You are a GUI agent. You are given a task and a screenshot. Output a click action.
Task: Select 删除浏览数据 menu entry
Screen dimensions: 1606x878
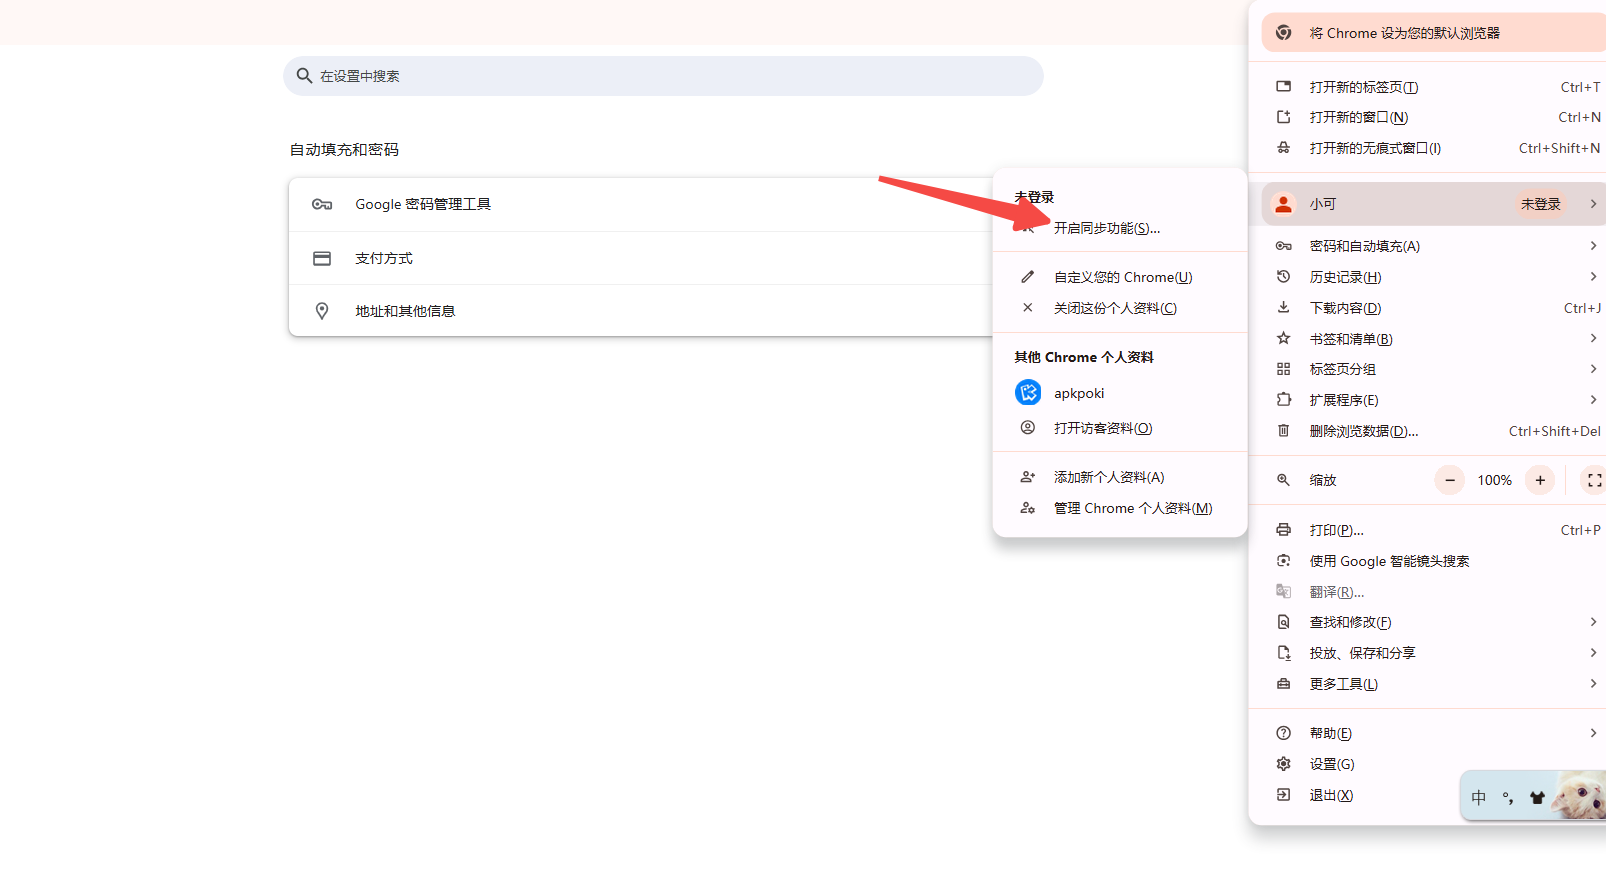pos(1428,431)
